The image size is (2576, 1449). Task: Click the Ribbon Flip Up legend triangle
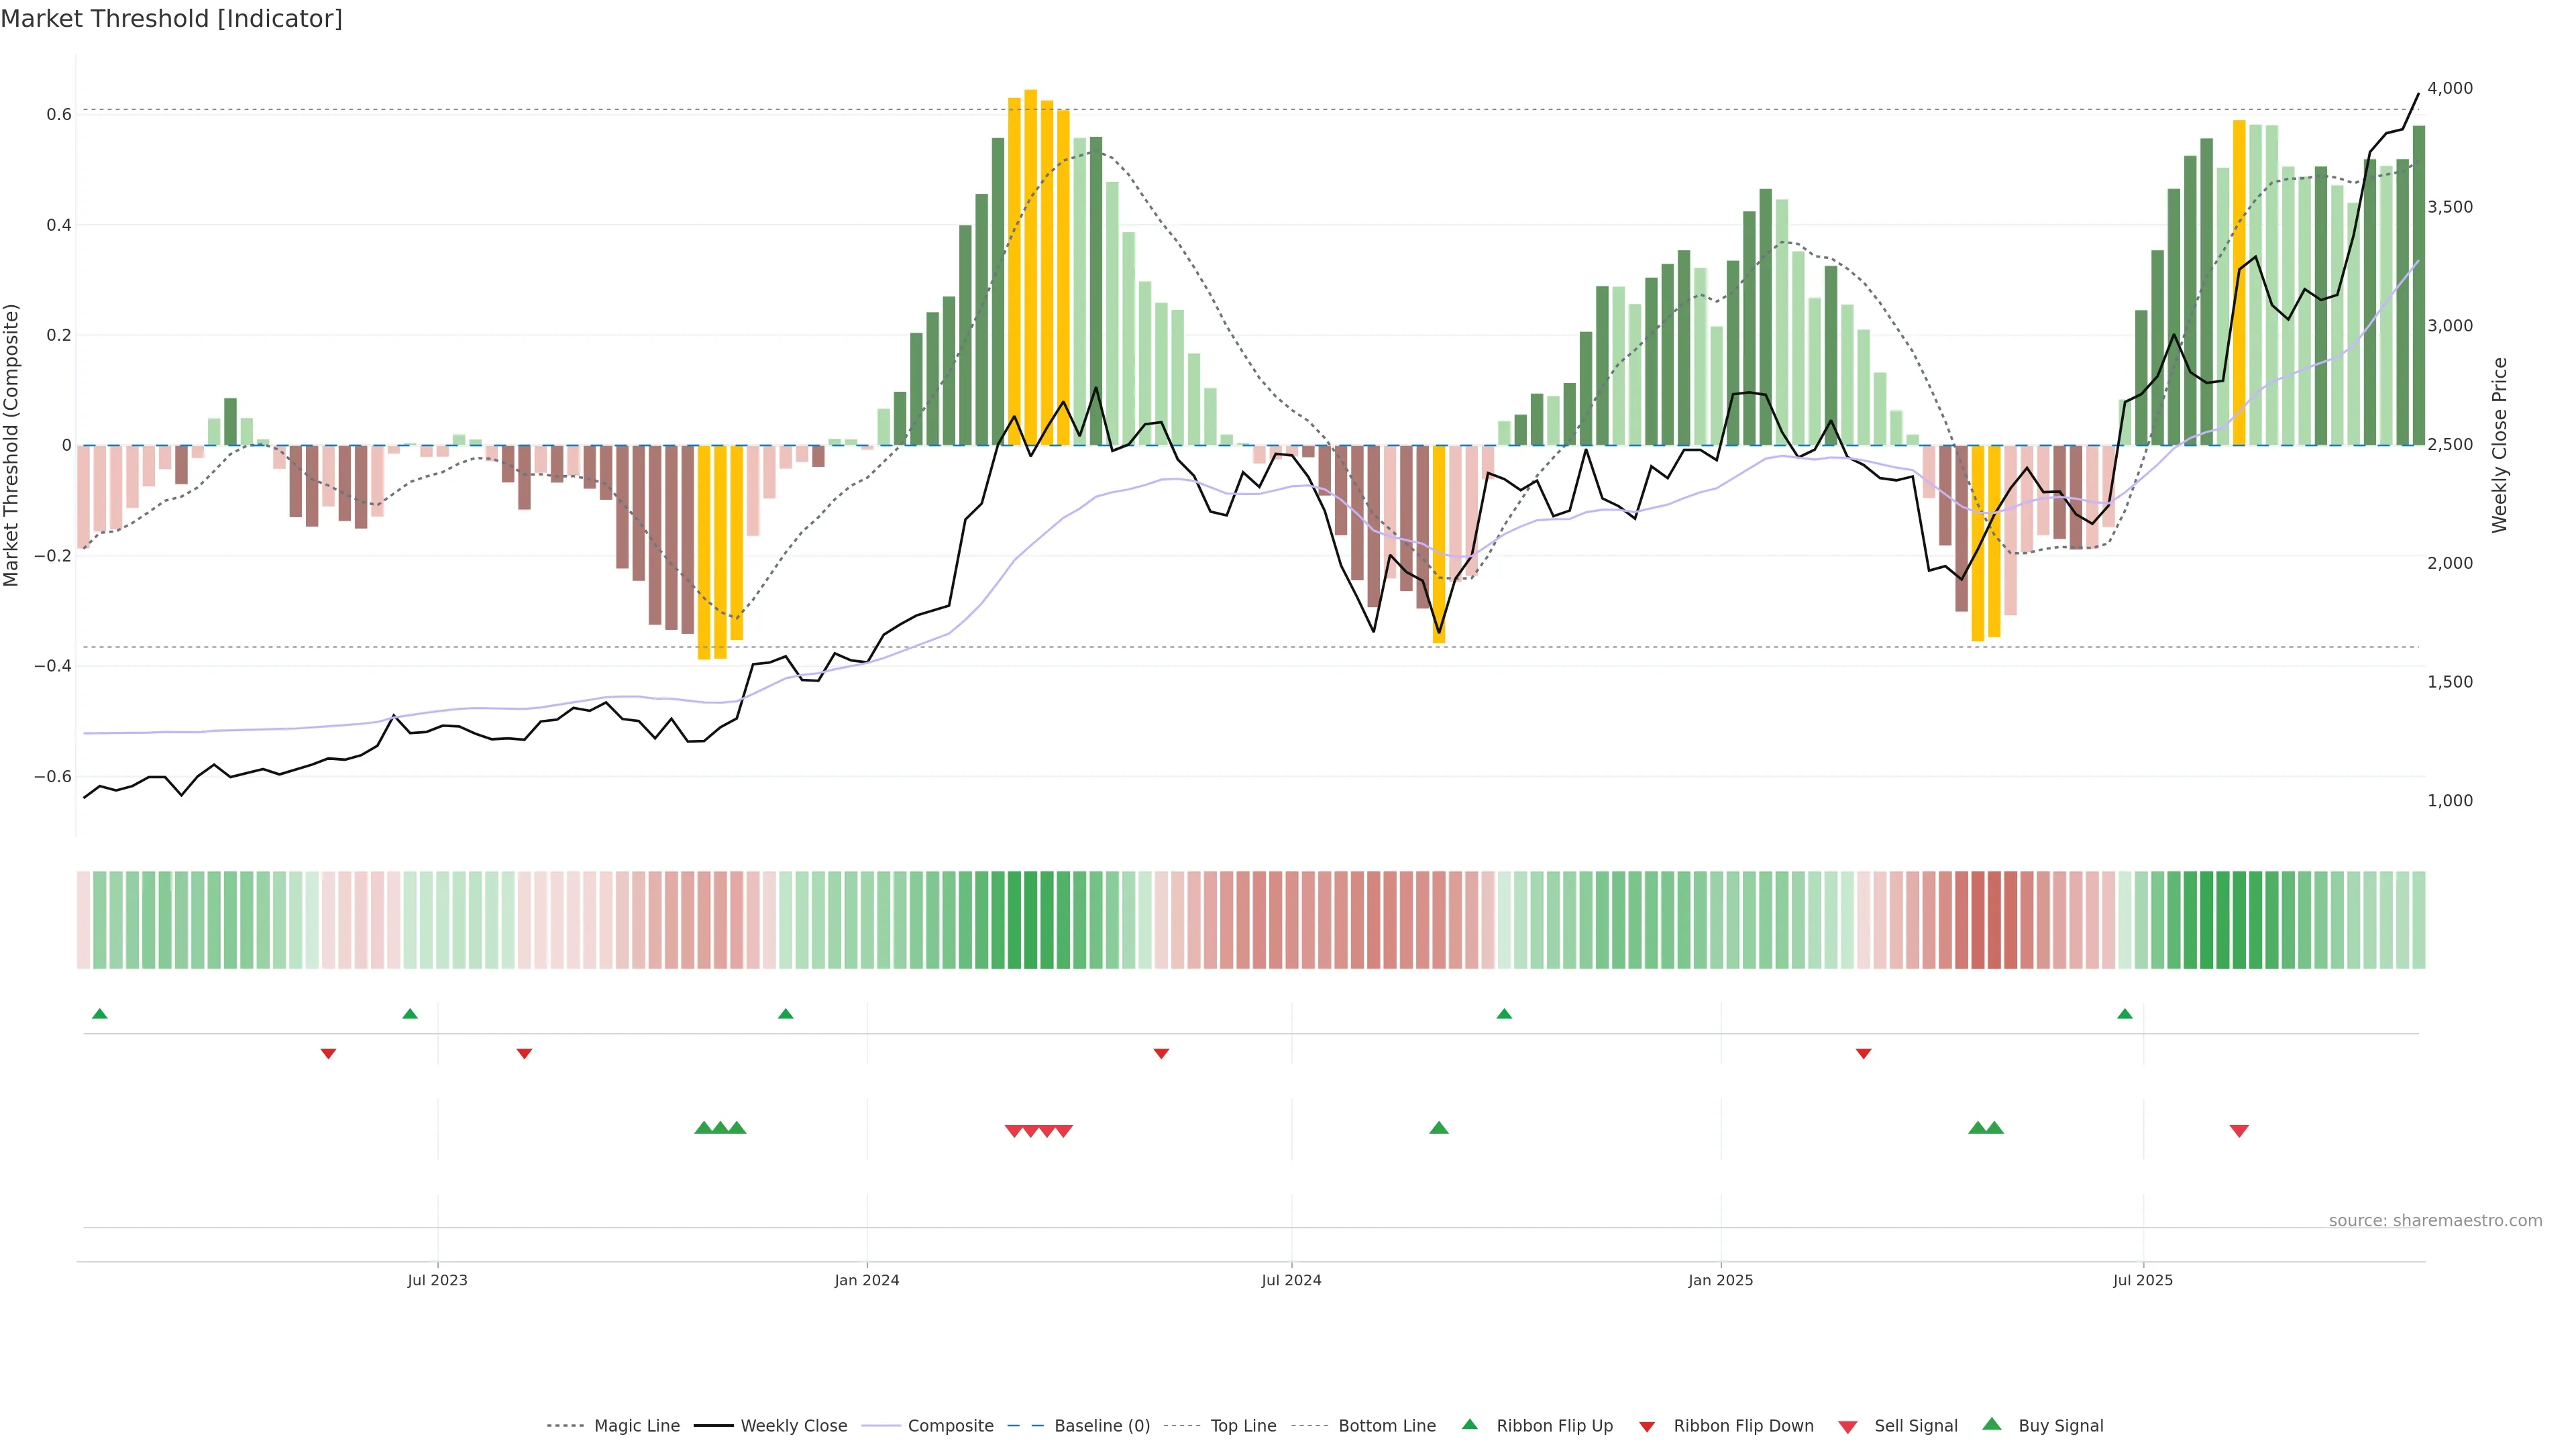click(1469, 1424)
